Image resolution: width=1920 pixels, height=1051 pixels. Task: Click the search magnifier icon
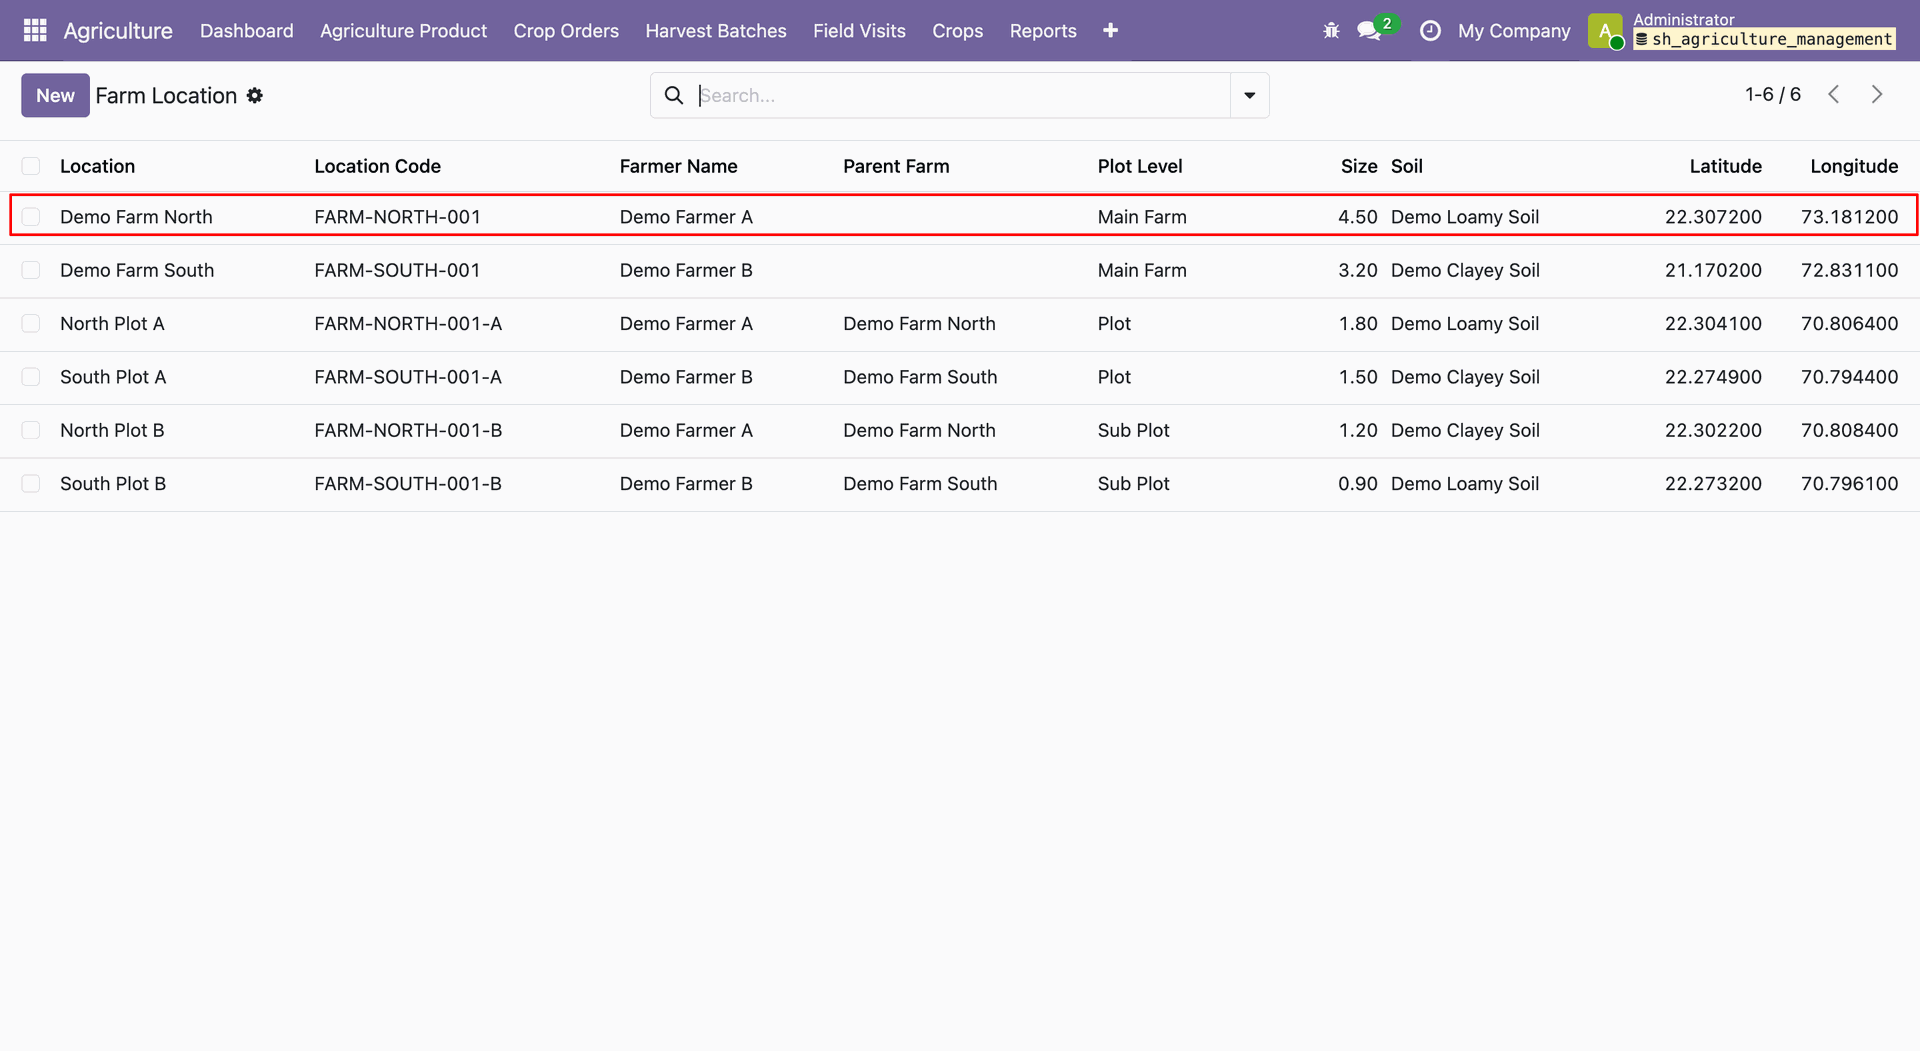pyautogui.click(x=674, y=95)
